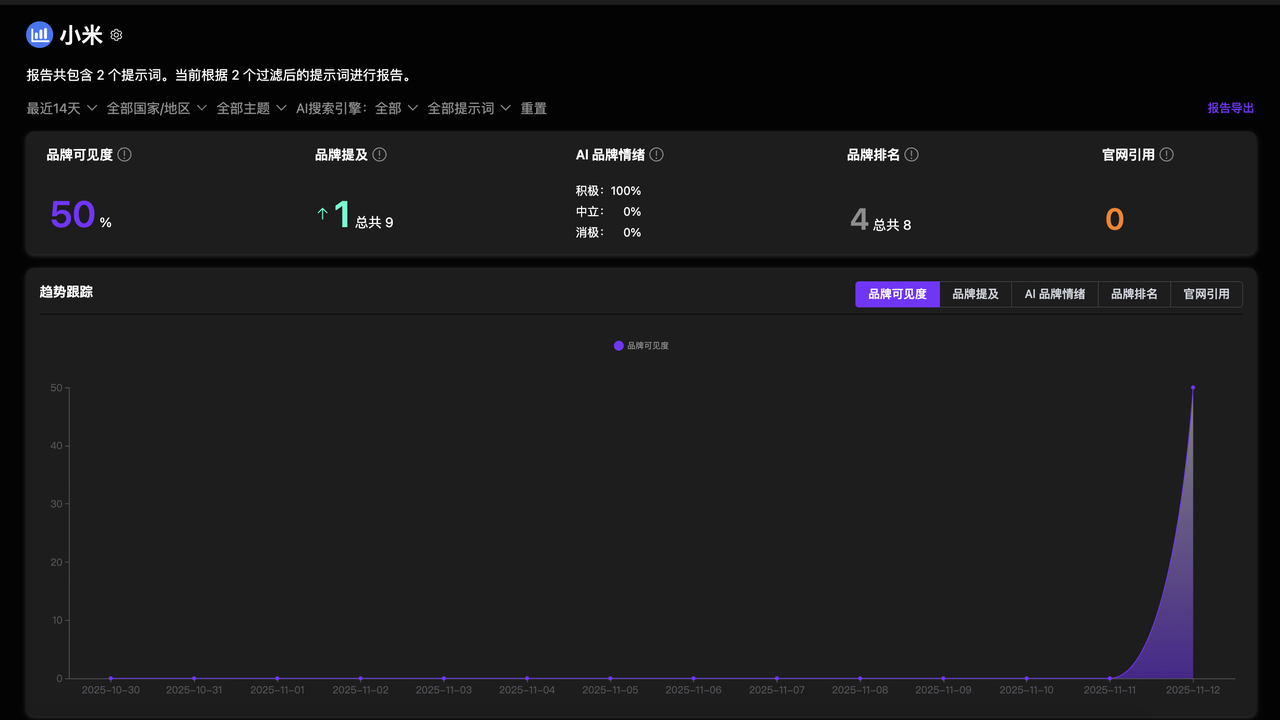Click the chart data point on 2025-11-12
Viewport: 1280px width, 720px height.
pyautogui.click(x=1192, y=388)
